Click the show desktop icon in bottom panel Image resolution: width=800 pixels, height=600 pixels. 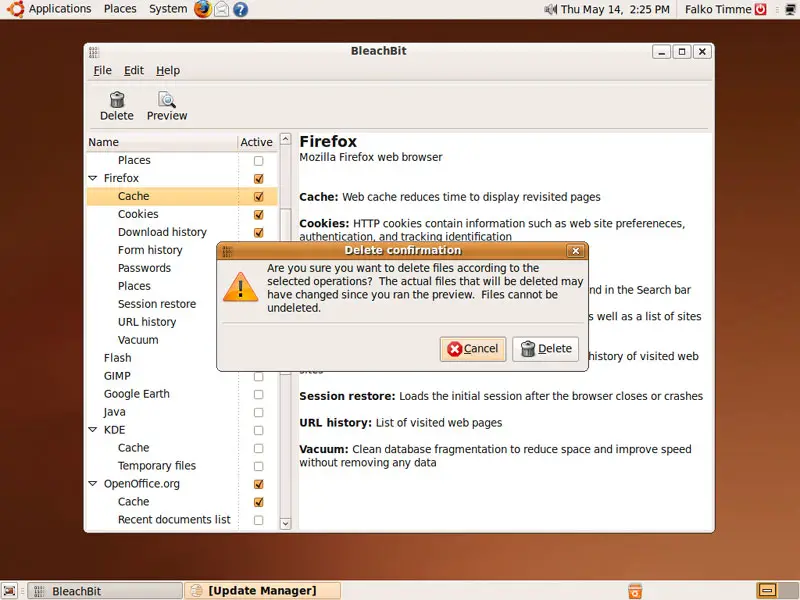[10, 591]
